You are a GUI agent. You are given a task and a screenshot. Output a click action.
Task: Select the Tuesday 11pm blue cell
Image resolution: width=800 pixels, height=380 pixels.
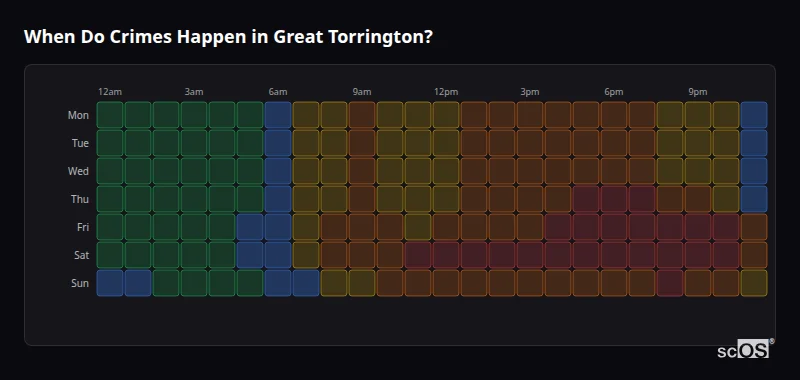754,143
